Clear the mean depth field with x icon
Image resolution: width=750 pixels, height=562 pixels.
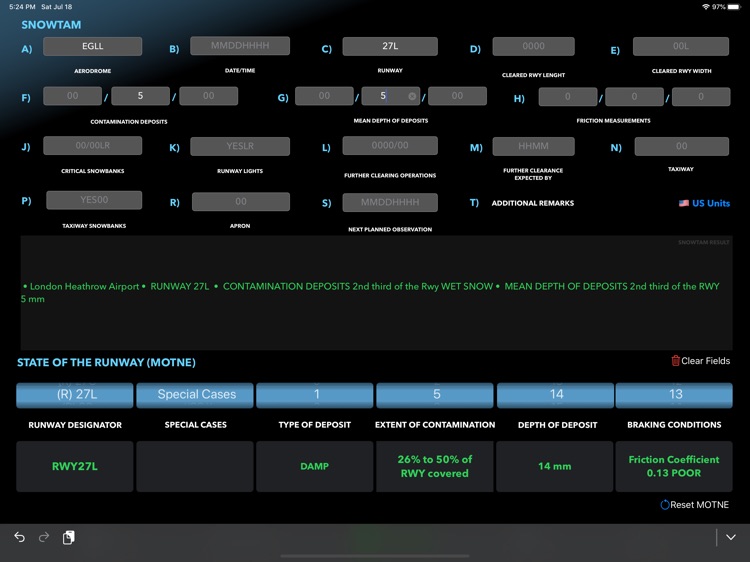[412, 96]
